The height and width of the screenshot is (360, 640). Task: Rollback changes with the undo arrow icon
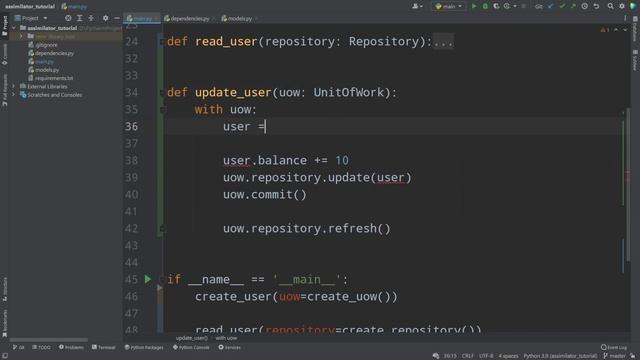(x=596, y=6)
